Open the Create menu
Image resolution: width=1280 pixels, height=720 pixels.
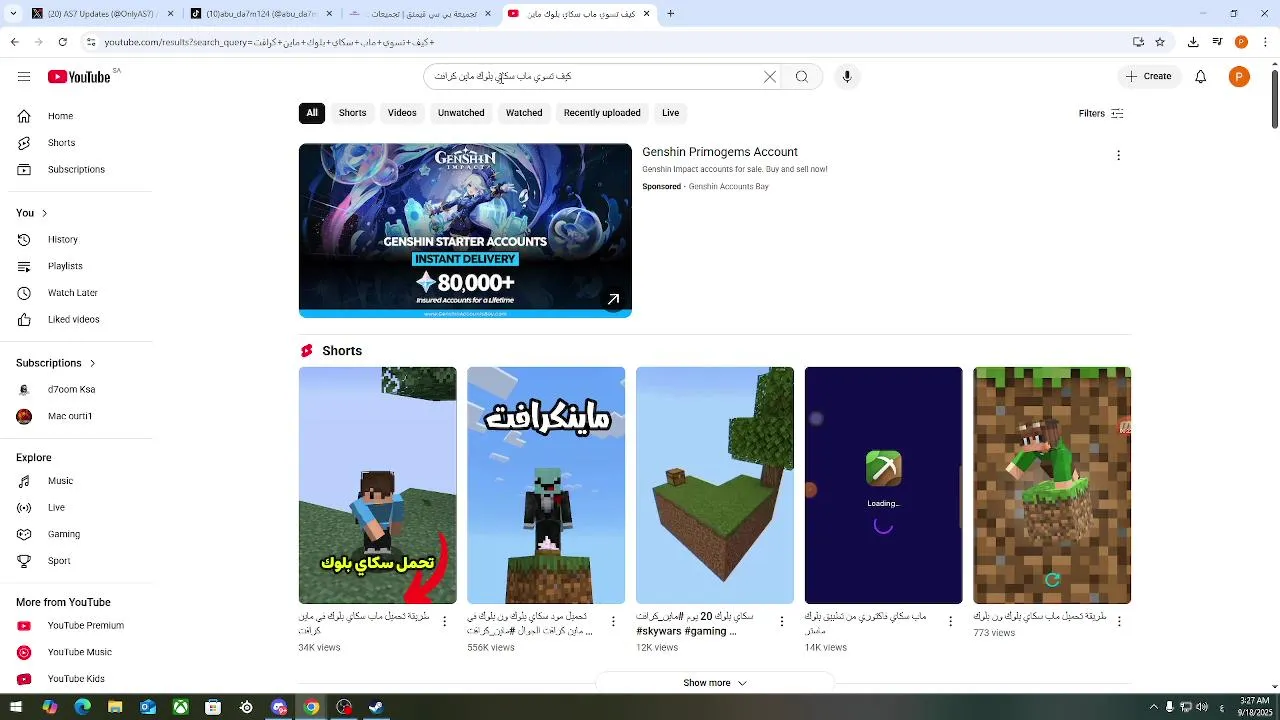pyautogui.click(x=1148, y=77)
